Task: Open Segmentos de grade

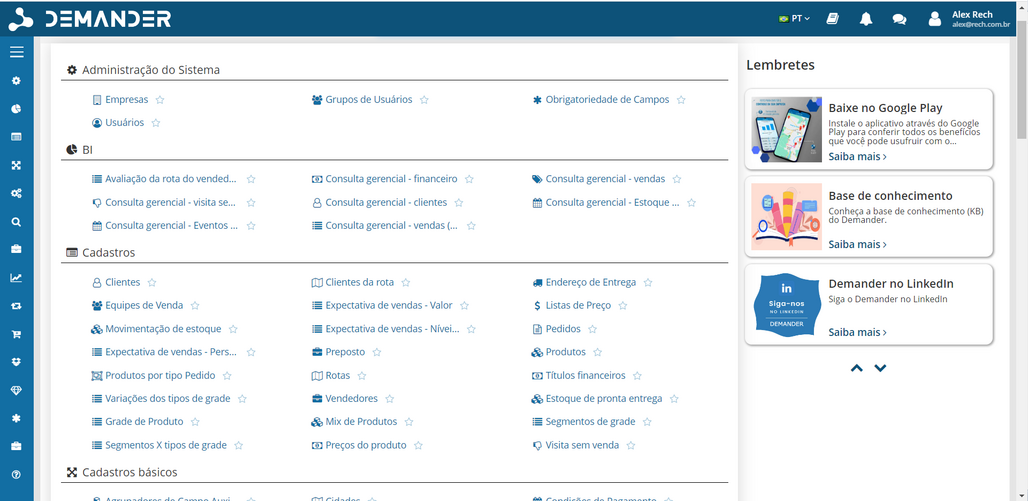Action: tap(590, 421)
